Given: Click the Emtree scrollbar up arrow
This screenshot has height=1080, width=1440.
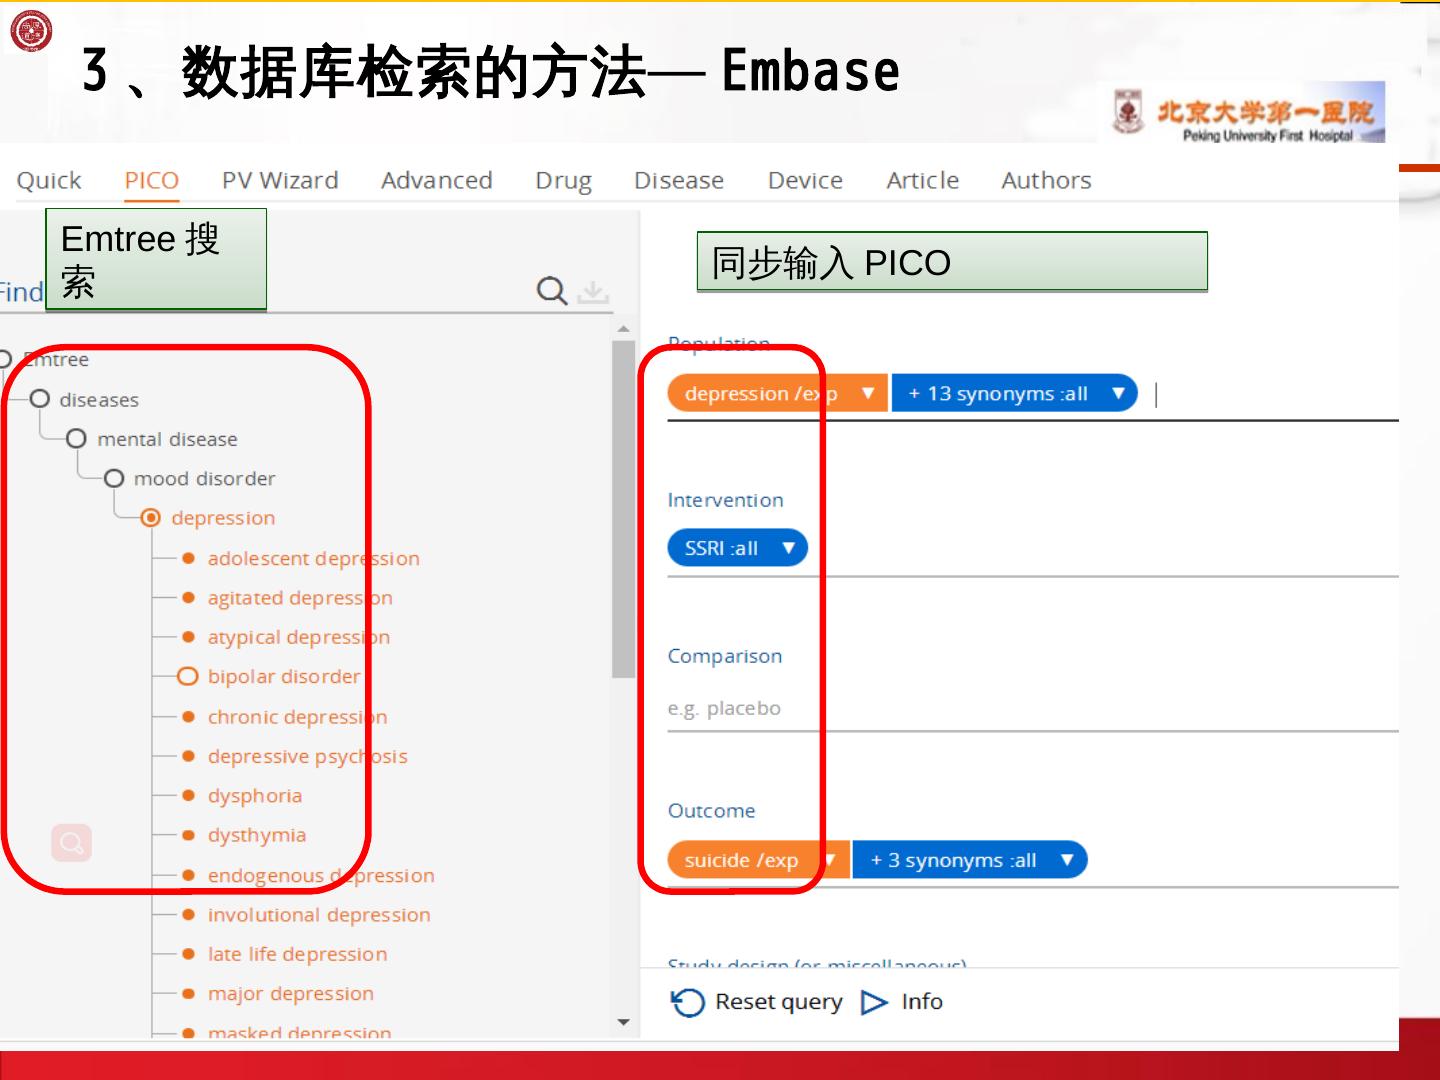Looking at the screenshot, I should click(624, 328).
